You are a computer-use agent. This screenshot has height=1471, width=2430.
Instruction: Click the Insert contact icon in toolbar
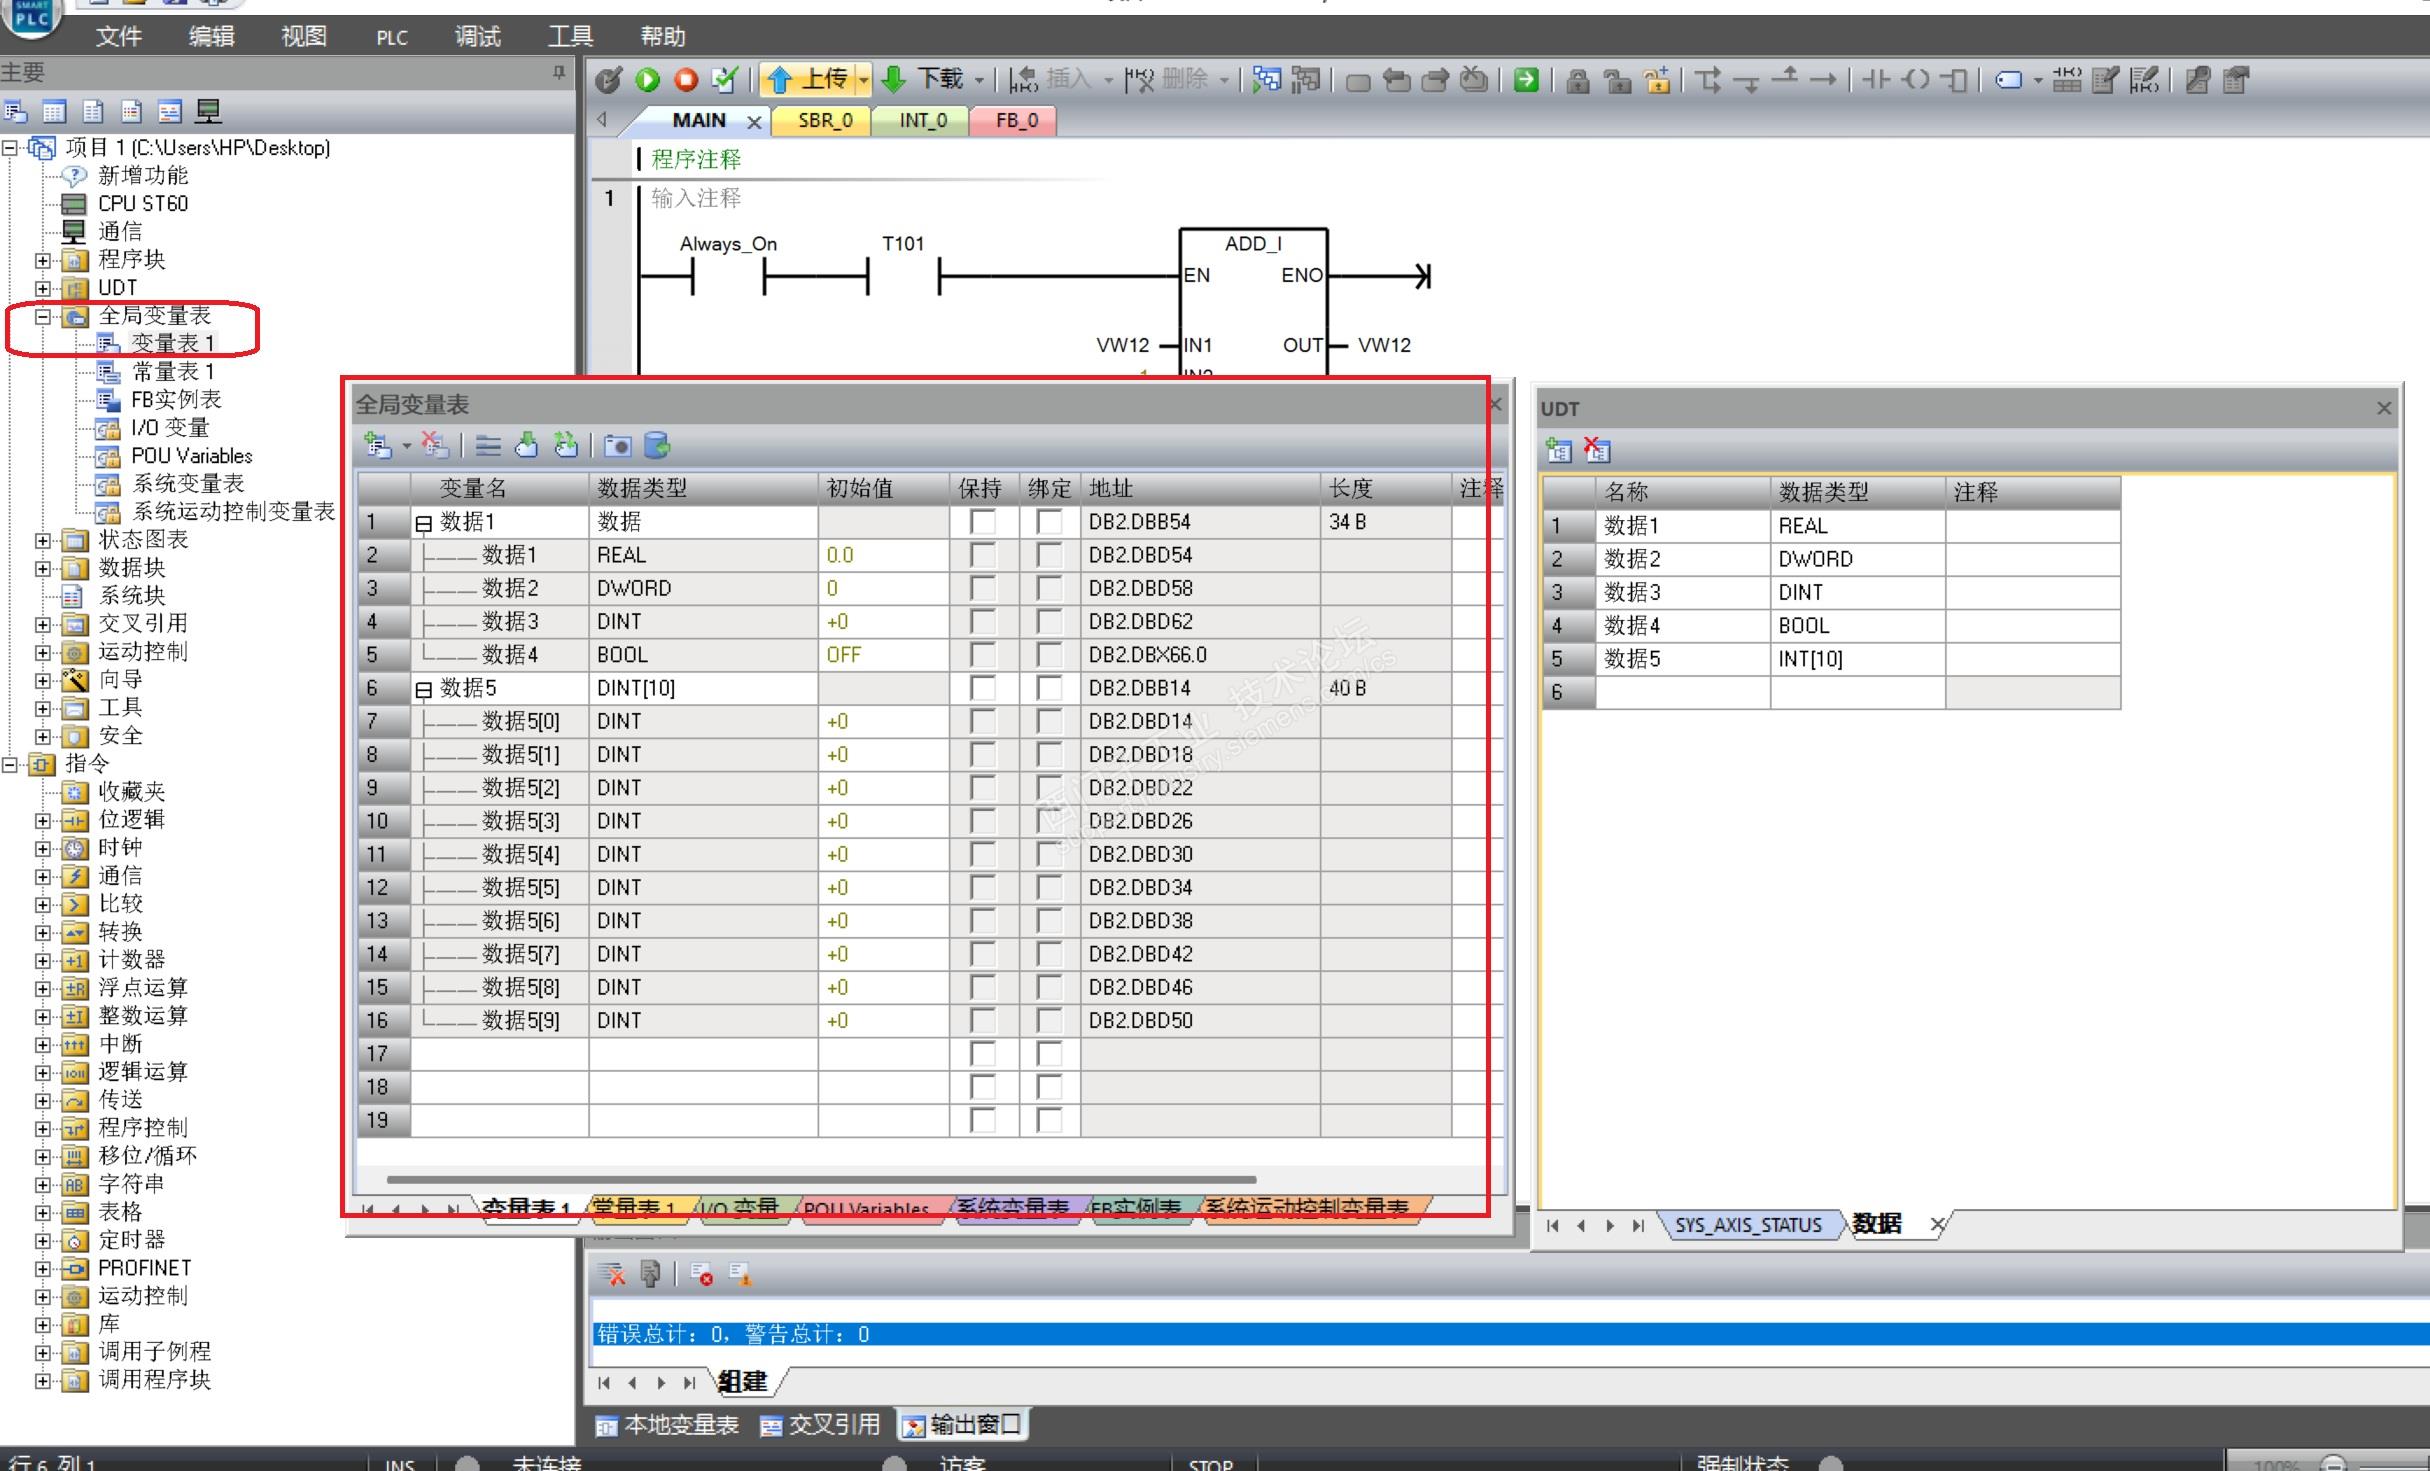pos(1876,80)
